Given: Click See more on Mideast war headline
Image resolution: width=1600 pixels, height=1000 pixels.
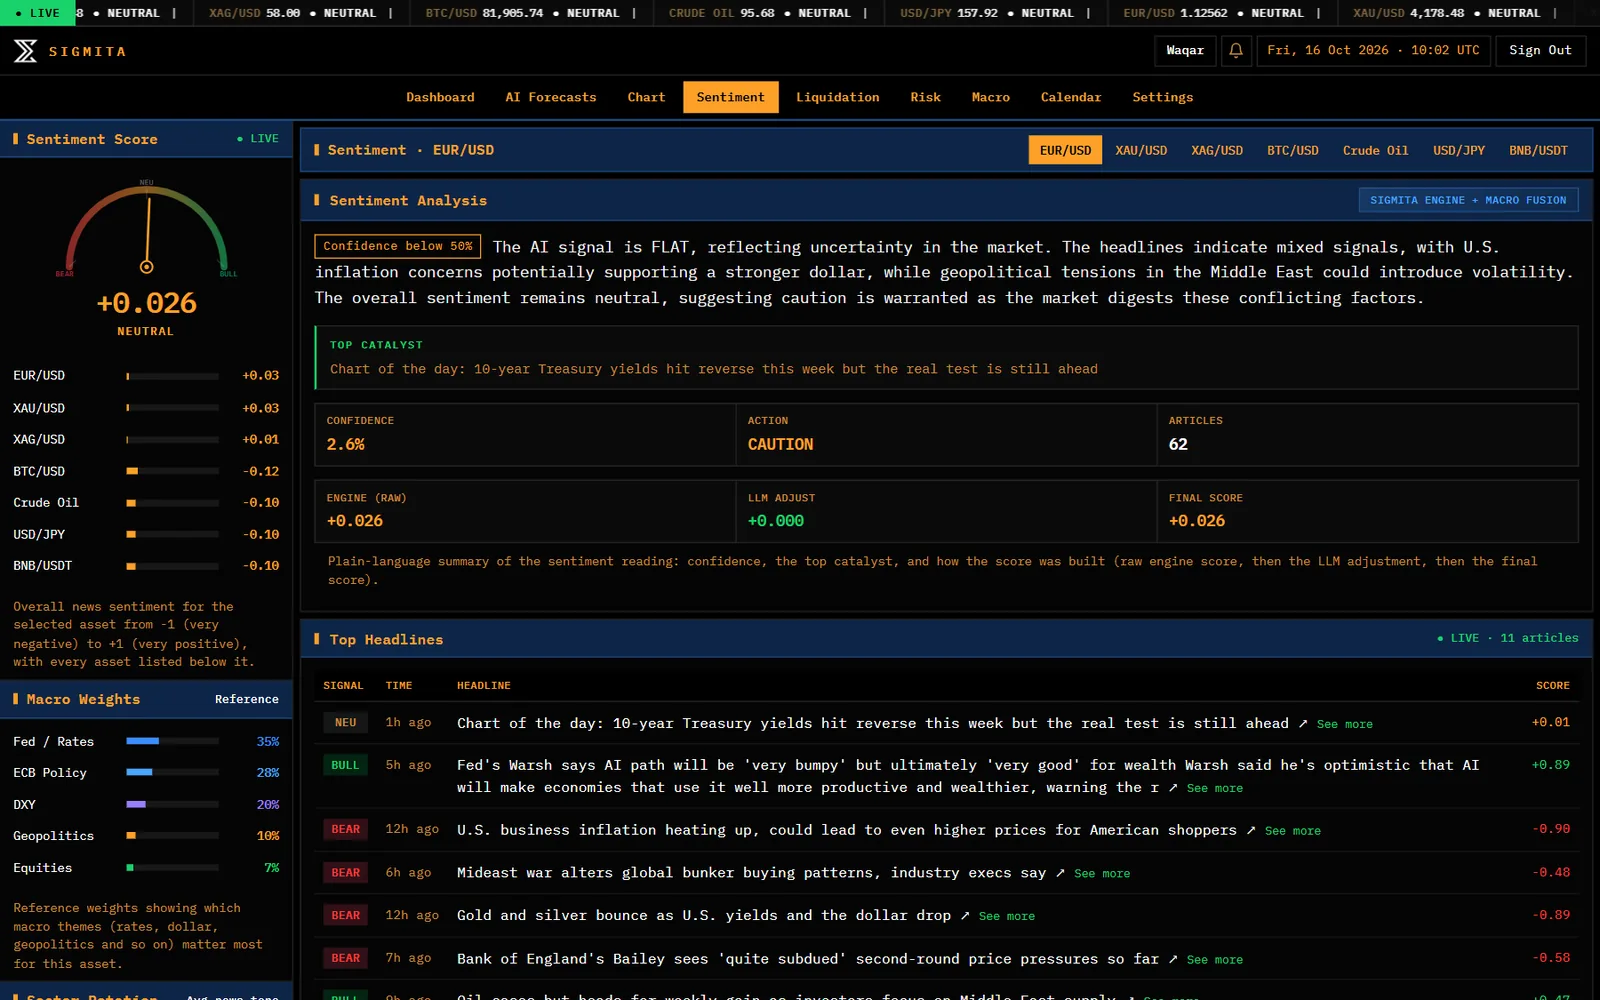Looking at the screenshot, I should point(1102,874).
